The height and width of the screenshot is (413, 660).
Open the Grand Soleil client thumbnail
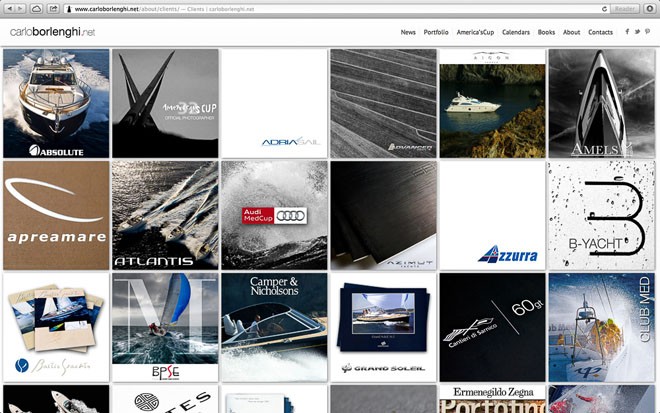coord(383,327)
